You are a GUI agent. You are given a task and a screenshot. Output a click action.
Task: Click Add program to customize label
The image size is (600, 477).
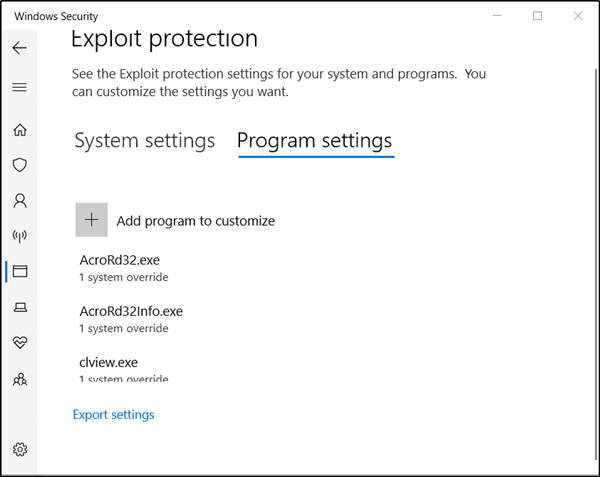coord(195,221)
